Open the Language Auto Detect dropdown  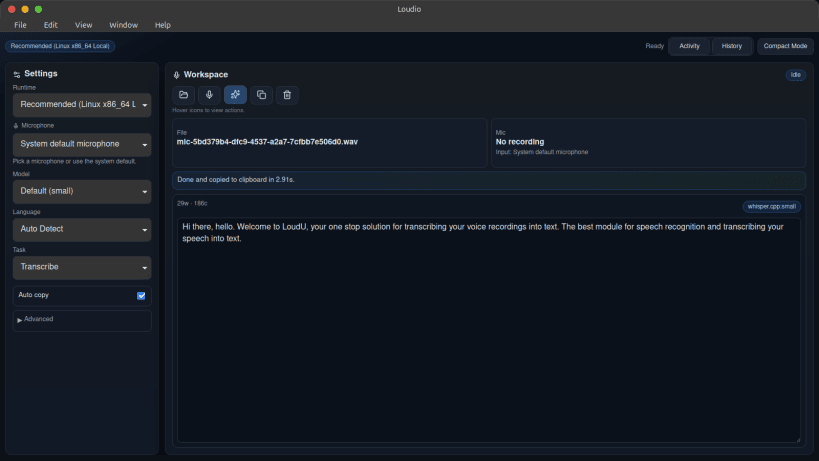82,230
